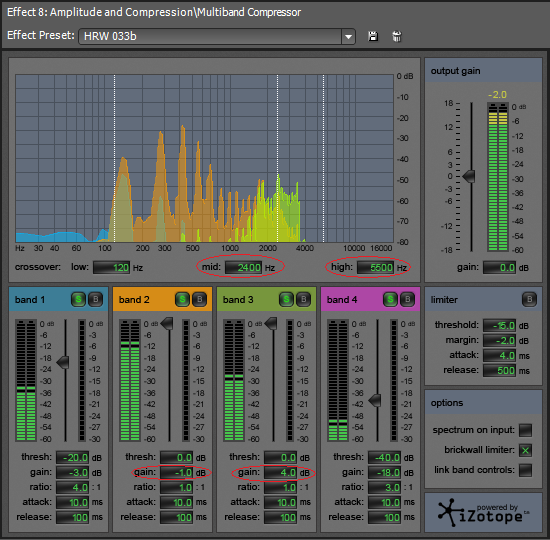Click band 3 ratio value field
550x540 pixels.
click(280, 487)
